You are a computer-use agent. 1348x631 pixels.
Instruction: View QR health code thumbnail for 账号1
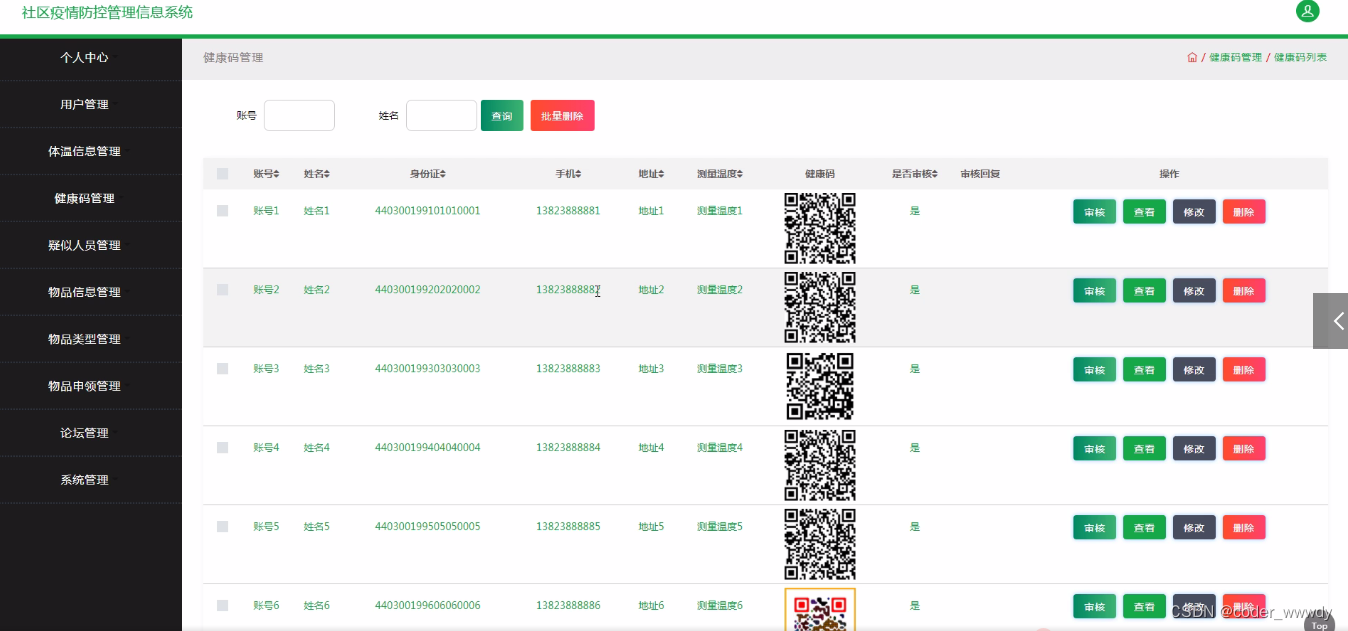(x=820, y=228)
